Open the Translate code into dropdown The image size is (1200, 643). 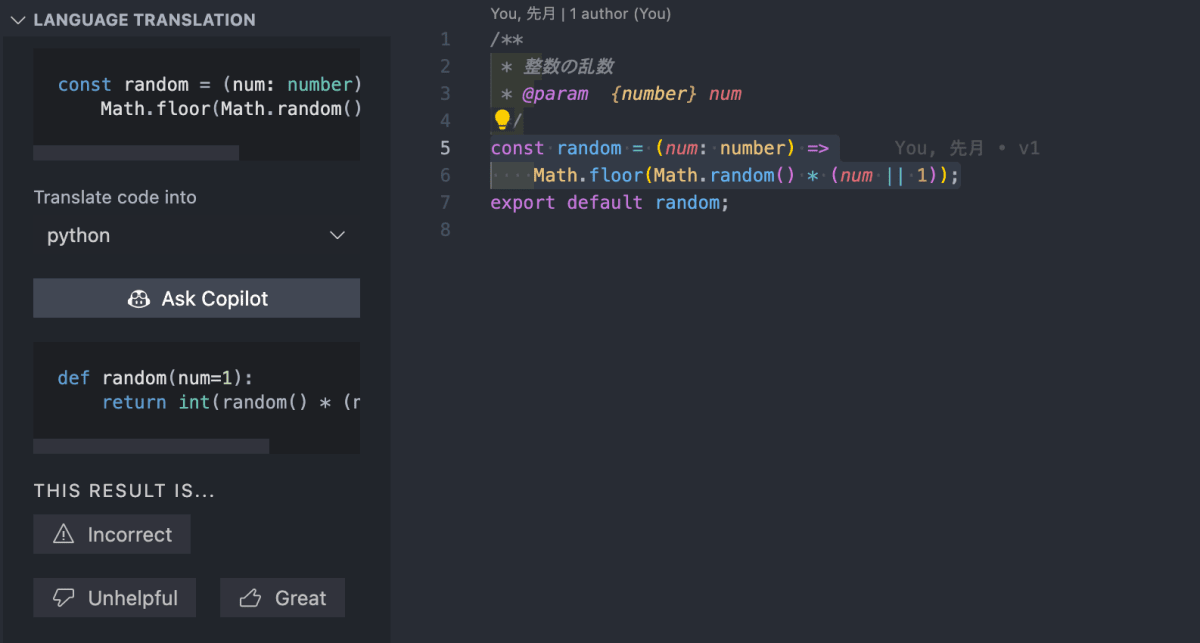pyautogui.click(x=196, y=236)
